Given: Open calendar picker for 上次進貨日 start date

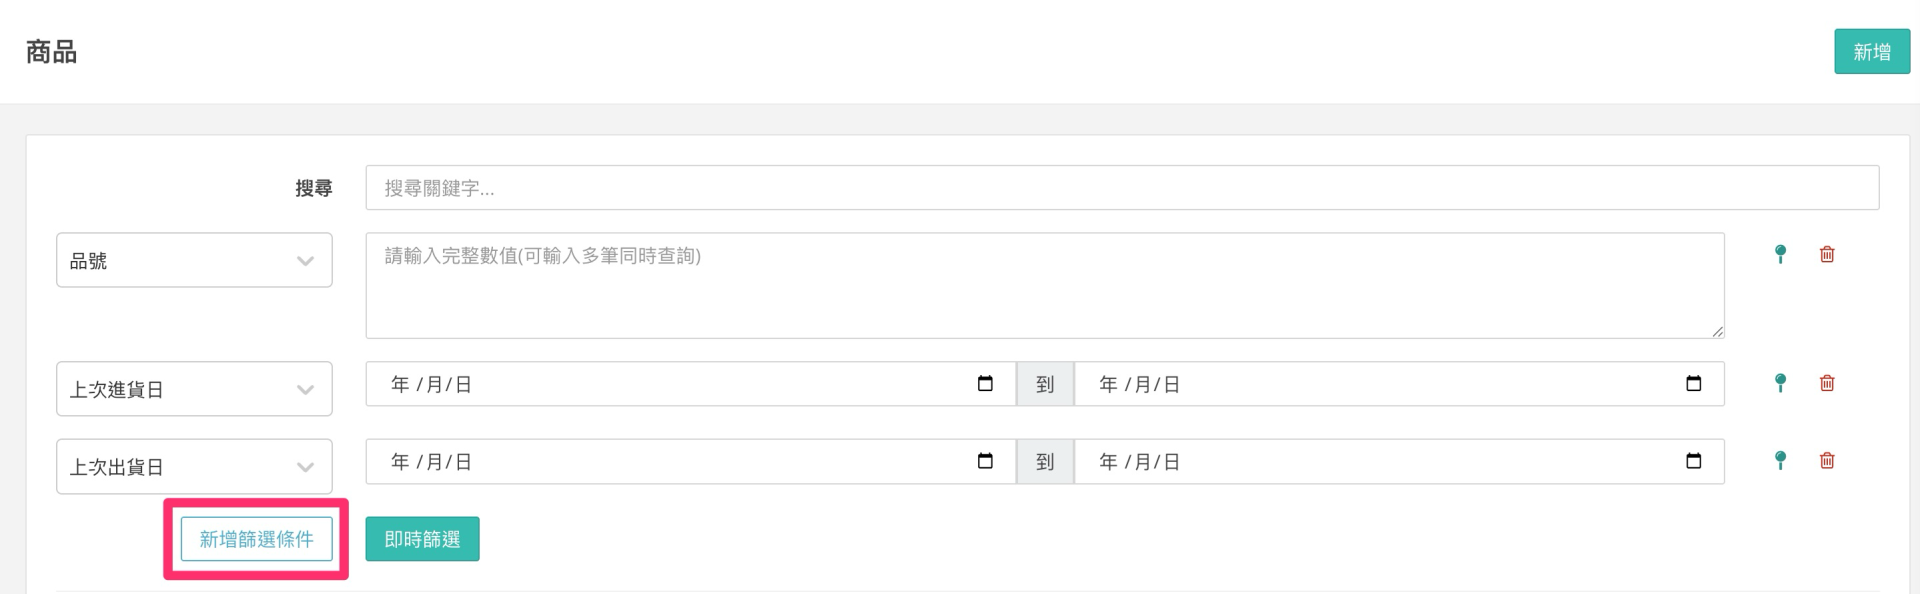Looking at the screenshot, I should [x=985, y=384].
